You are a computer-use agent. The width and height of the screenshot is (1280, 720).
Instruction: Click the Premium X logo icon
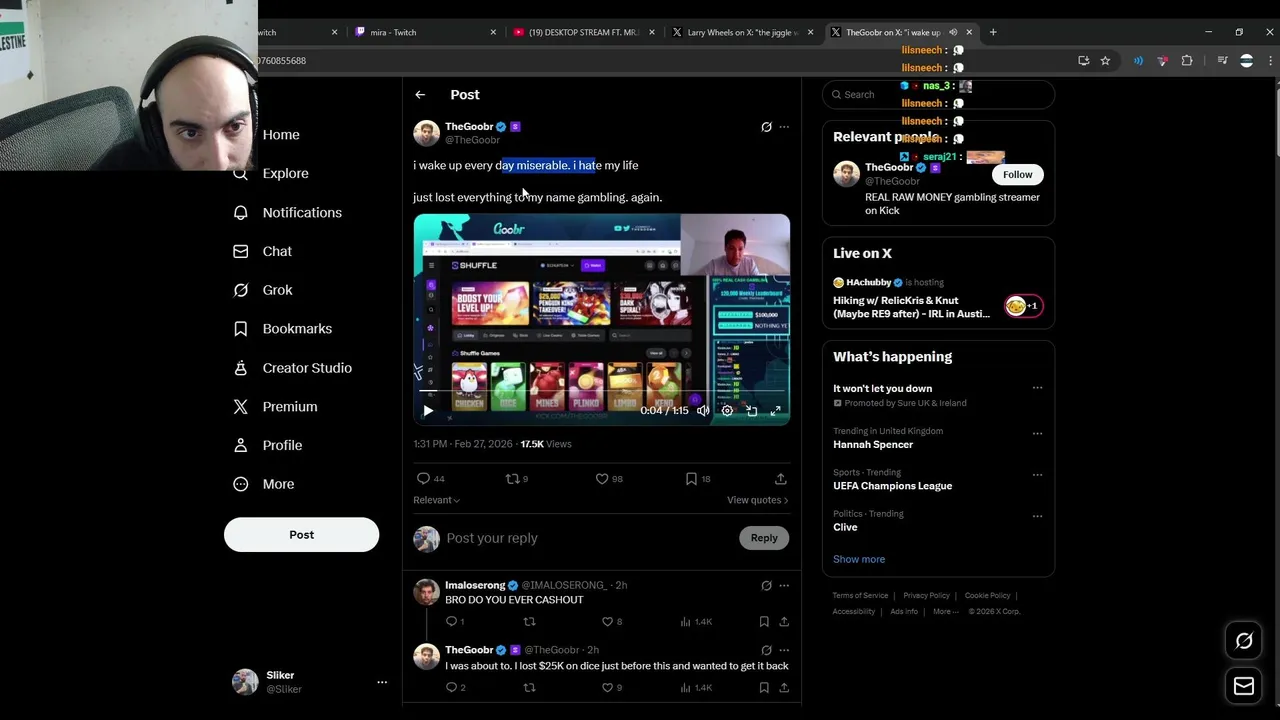(x=240, y=406)
